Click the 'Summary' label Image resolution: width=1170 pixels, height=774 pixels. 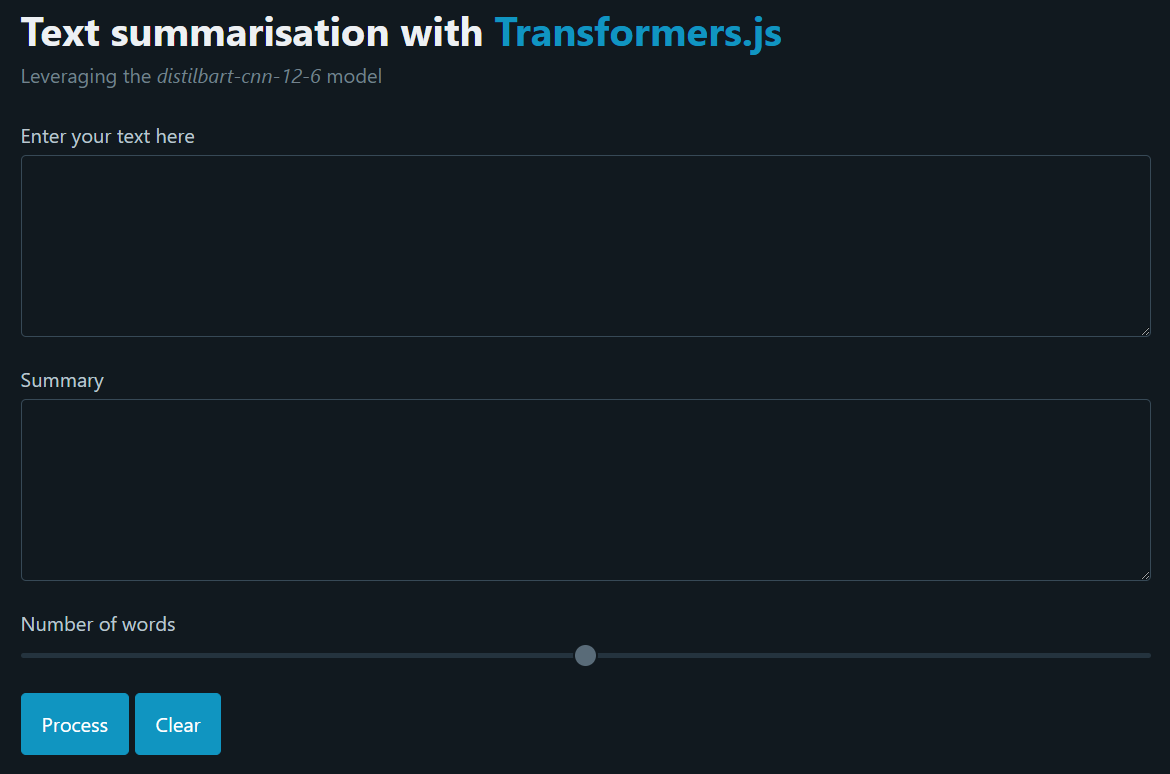tap(62, 380)
